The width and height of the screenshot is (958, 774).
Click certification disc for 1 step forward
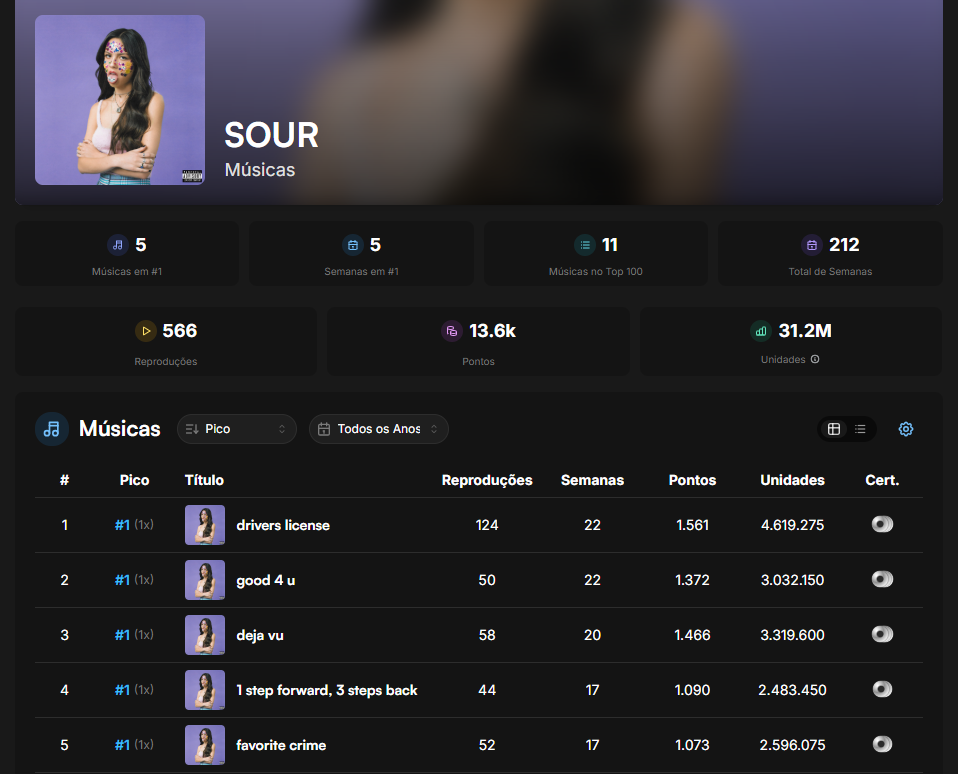(x=882, y=689)
